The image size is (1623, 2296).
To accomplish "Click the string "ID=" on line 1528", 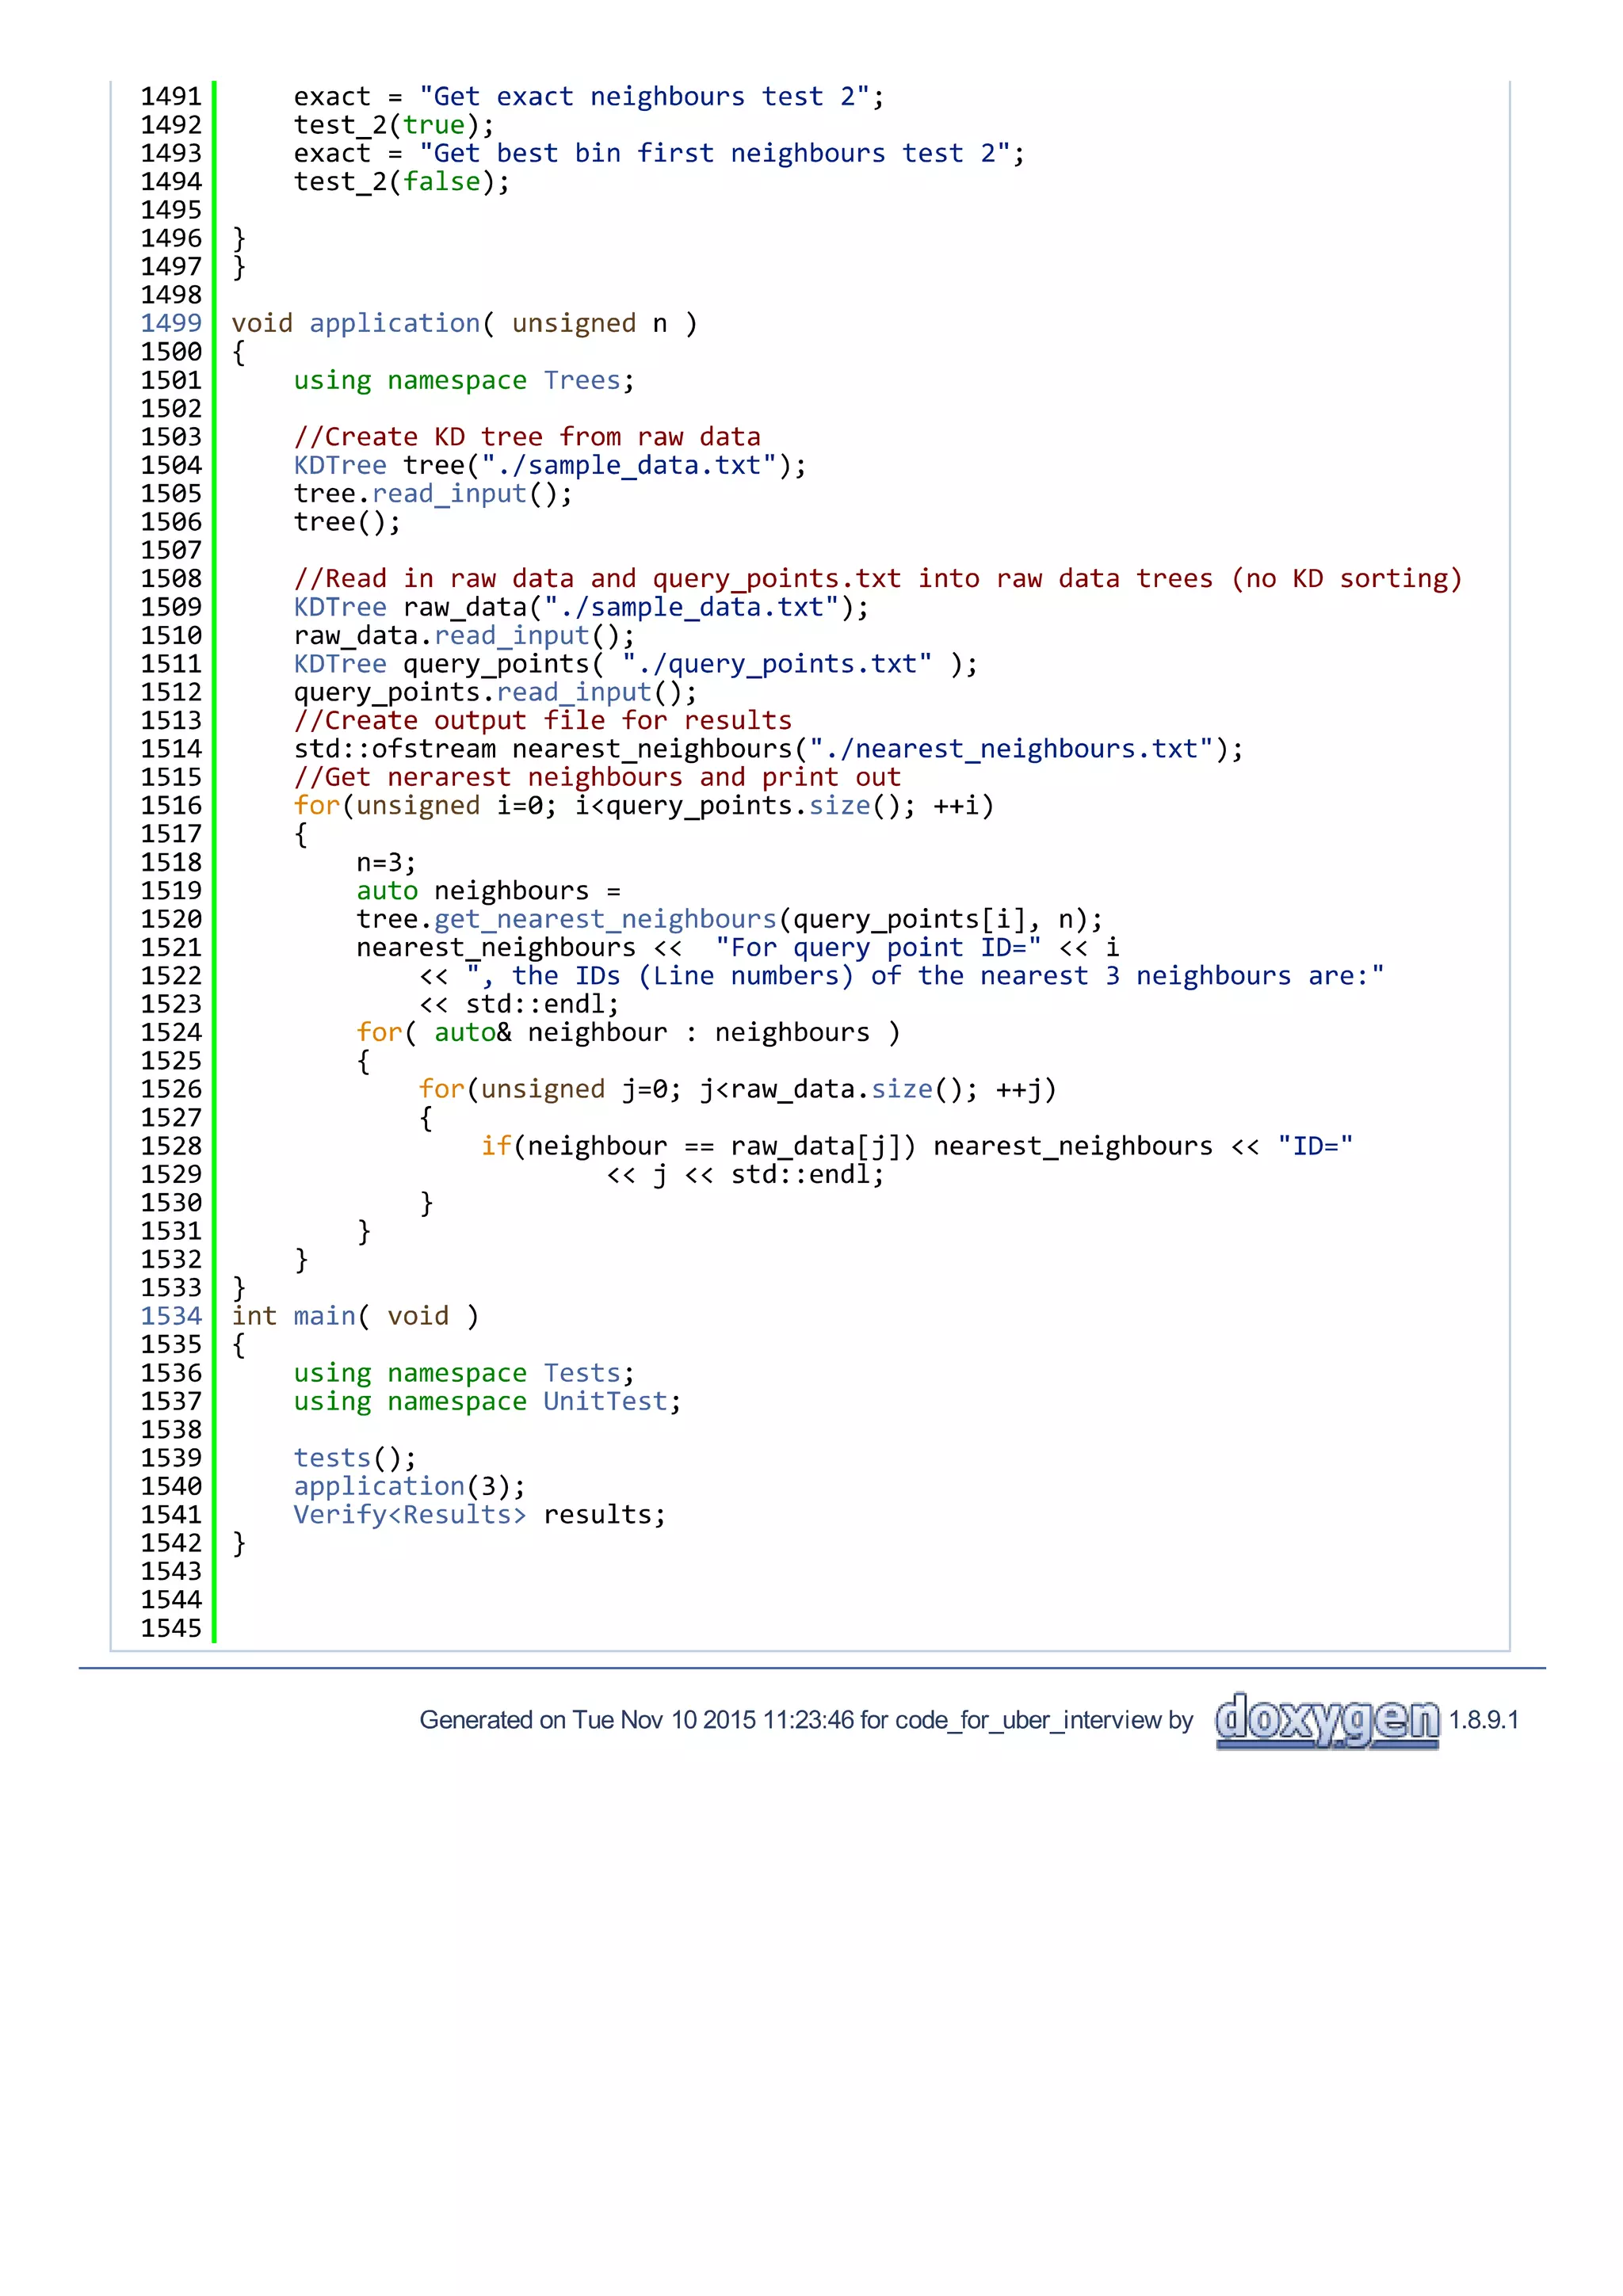I will click(x=1315, y=1146).
